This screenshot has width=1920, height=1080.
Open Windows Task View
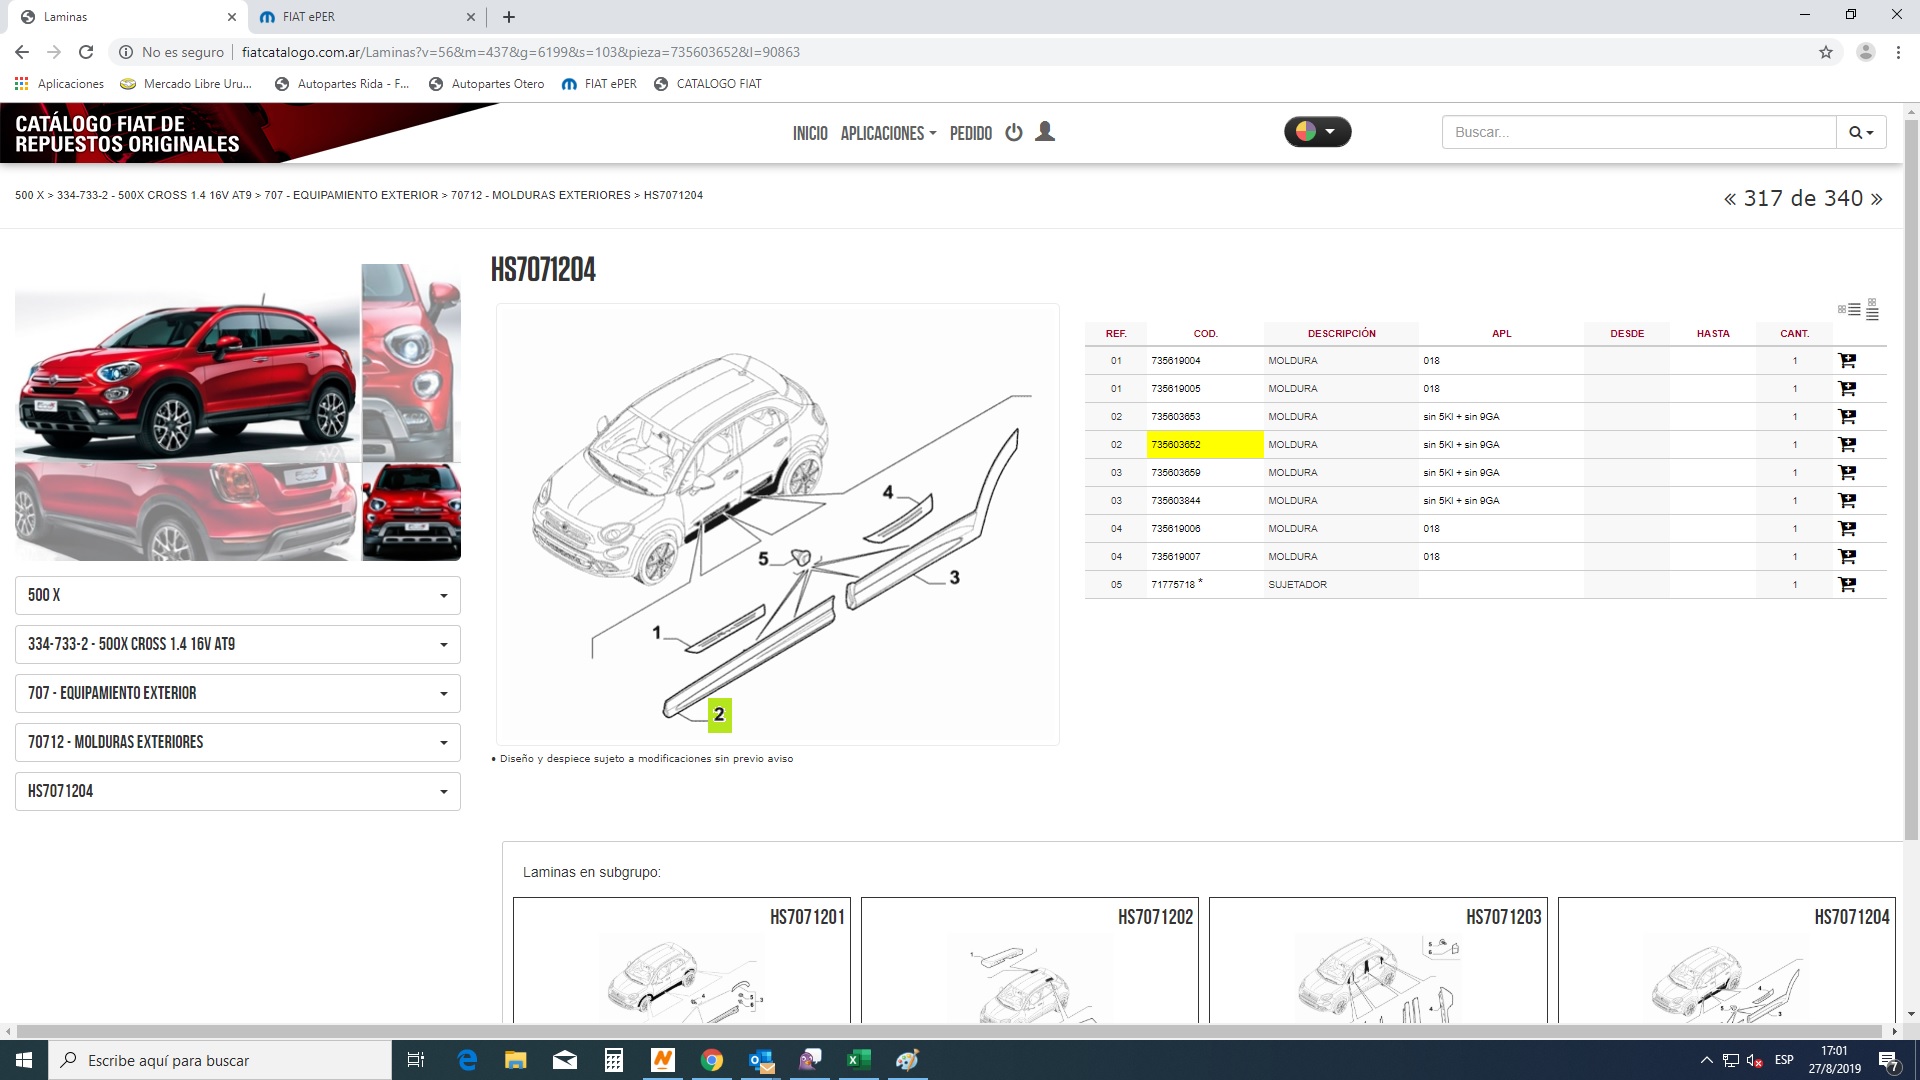[x=416, y=1060]
